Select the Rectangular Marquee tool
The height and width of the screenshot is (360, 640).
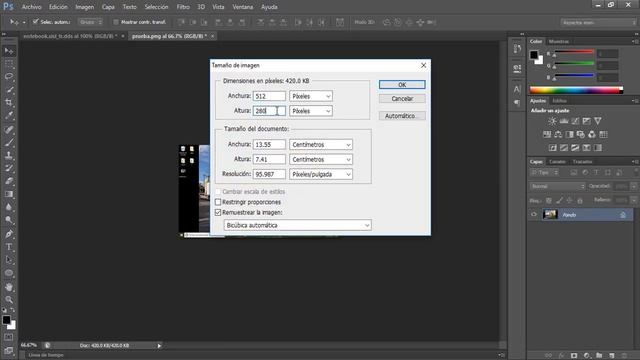pyautogui.click(x=9, y=64)
